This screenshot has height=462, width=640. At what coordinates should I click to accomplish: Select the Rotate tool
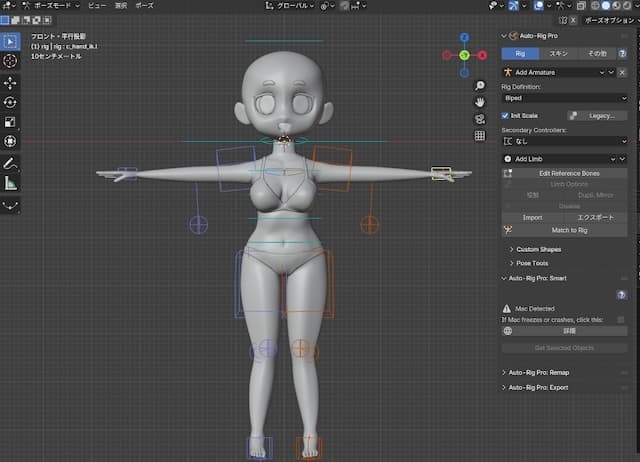10,102
